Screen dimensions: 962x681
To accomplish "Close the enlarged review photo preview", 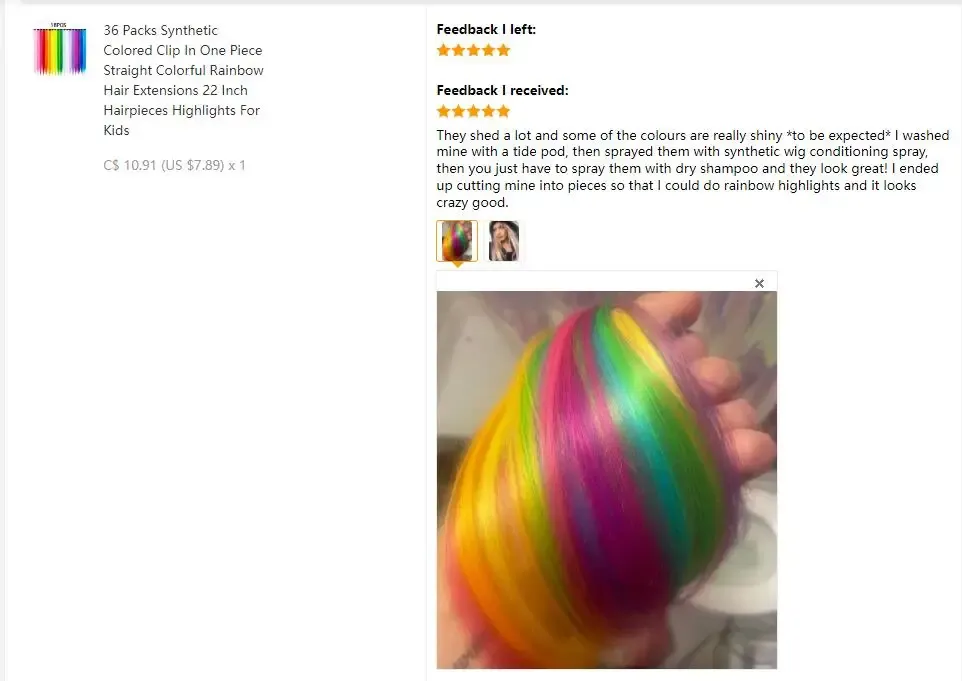I will pyautogui.click(x=759, y=283).
